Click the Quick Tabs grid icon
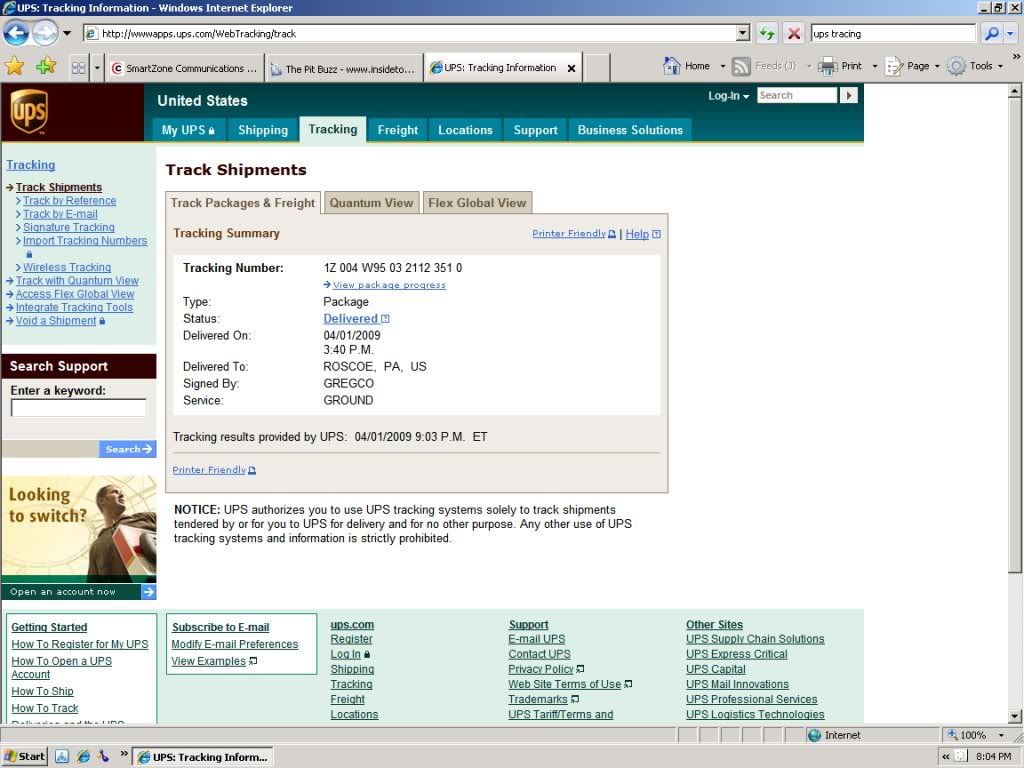 click(78, 67)
